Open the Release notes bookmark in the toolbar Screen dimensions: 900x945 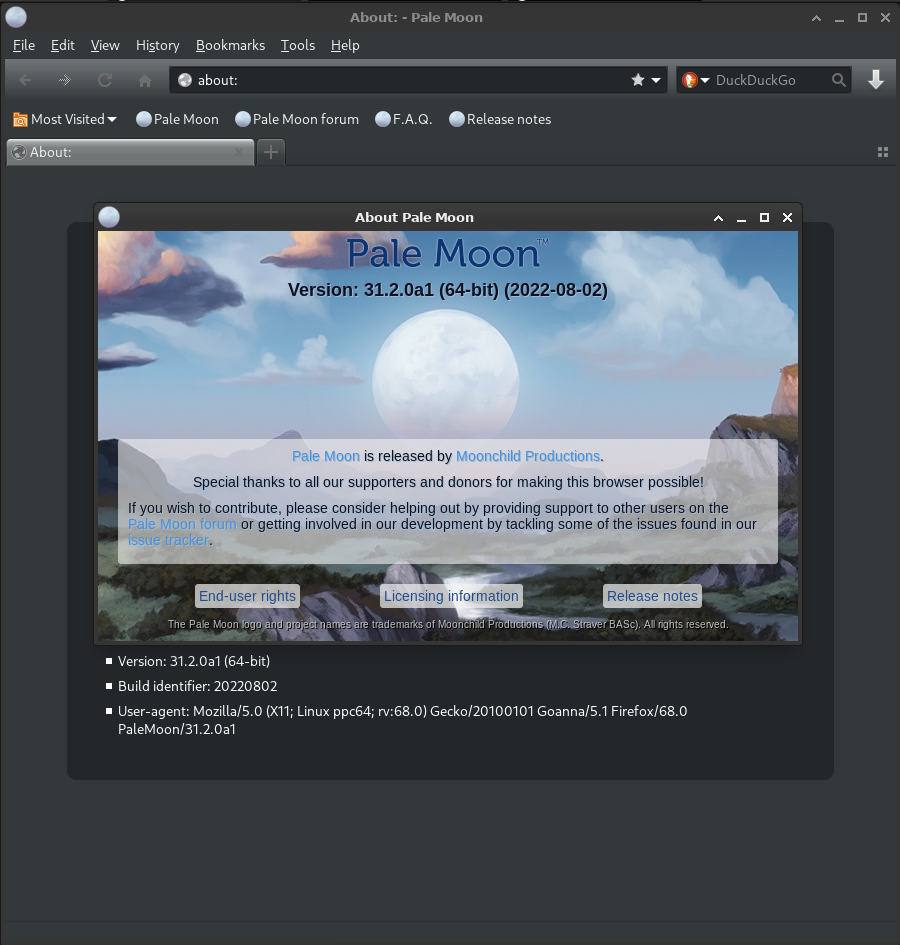pos(500,119)
